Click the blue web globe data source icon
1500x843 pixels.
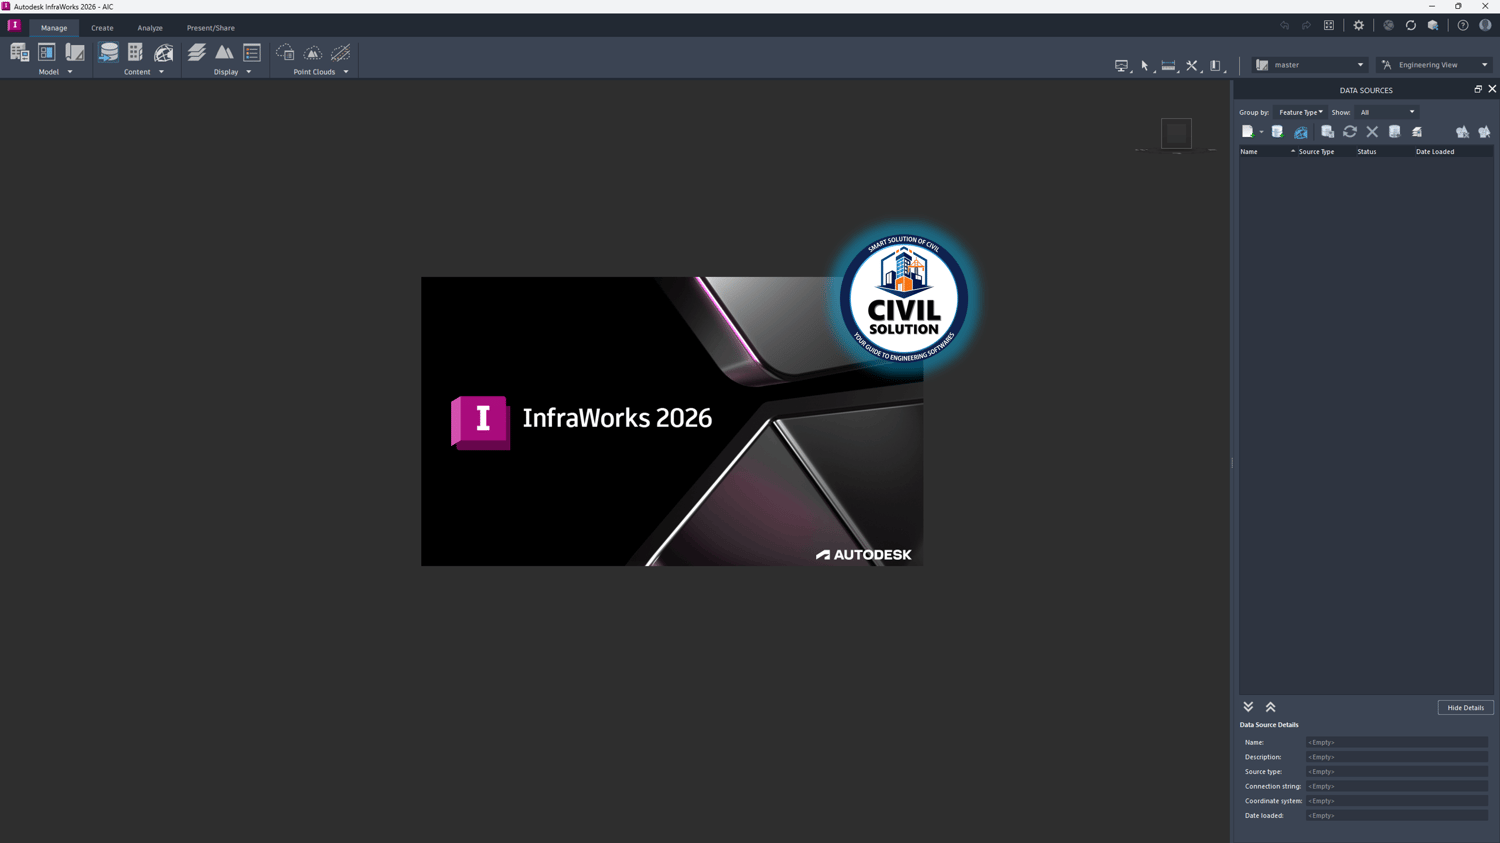pyautogui.click(x=1301, y=132)
